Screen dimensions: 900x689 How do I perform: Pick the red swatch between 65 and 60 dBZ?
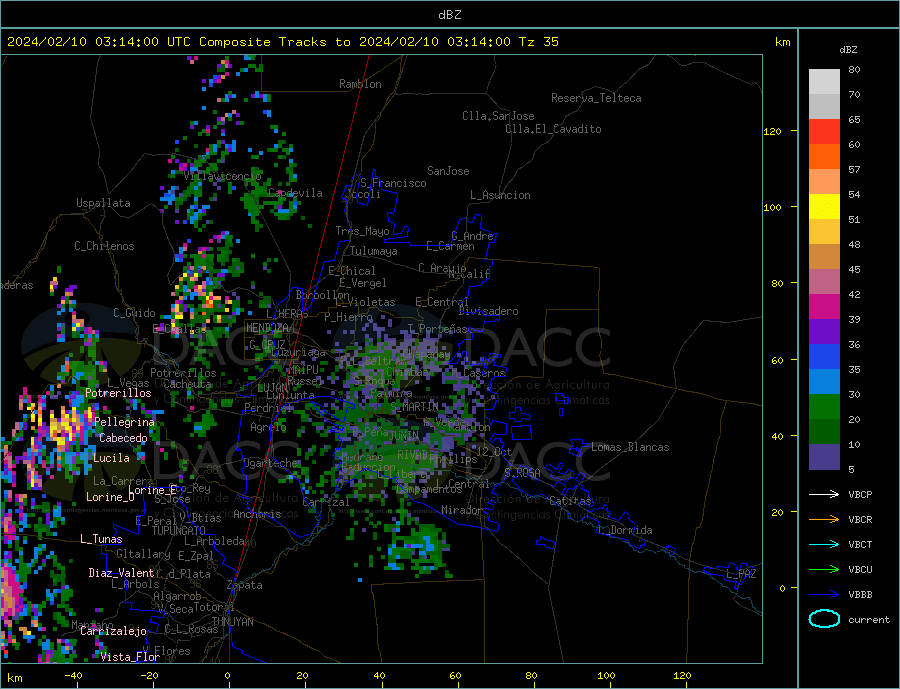(x=824, y=131)
